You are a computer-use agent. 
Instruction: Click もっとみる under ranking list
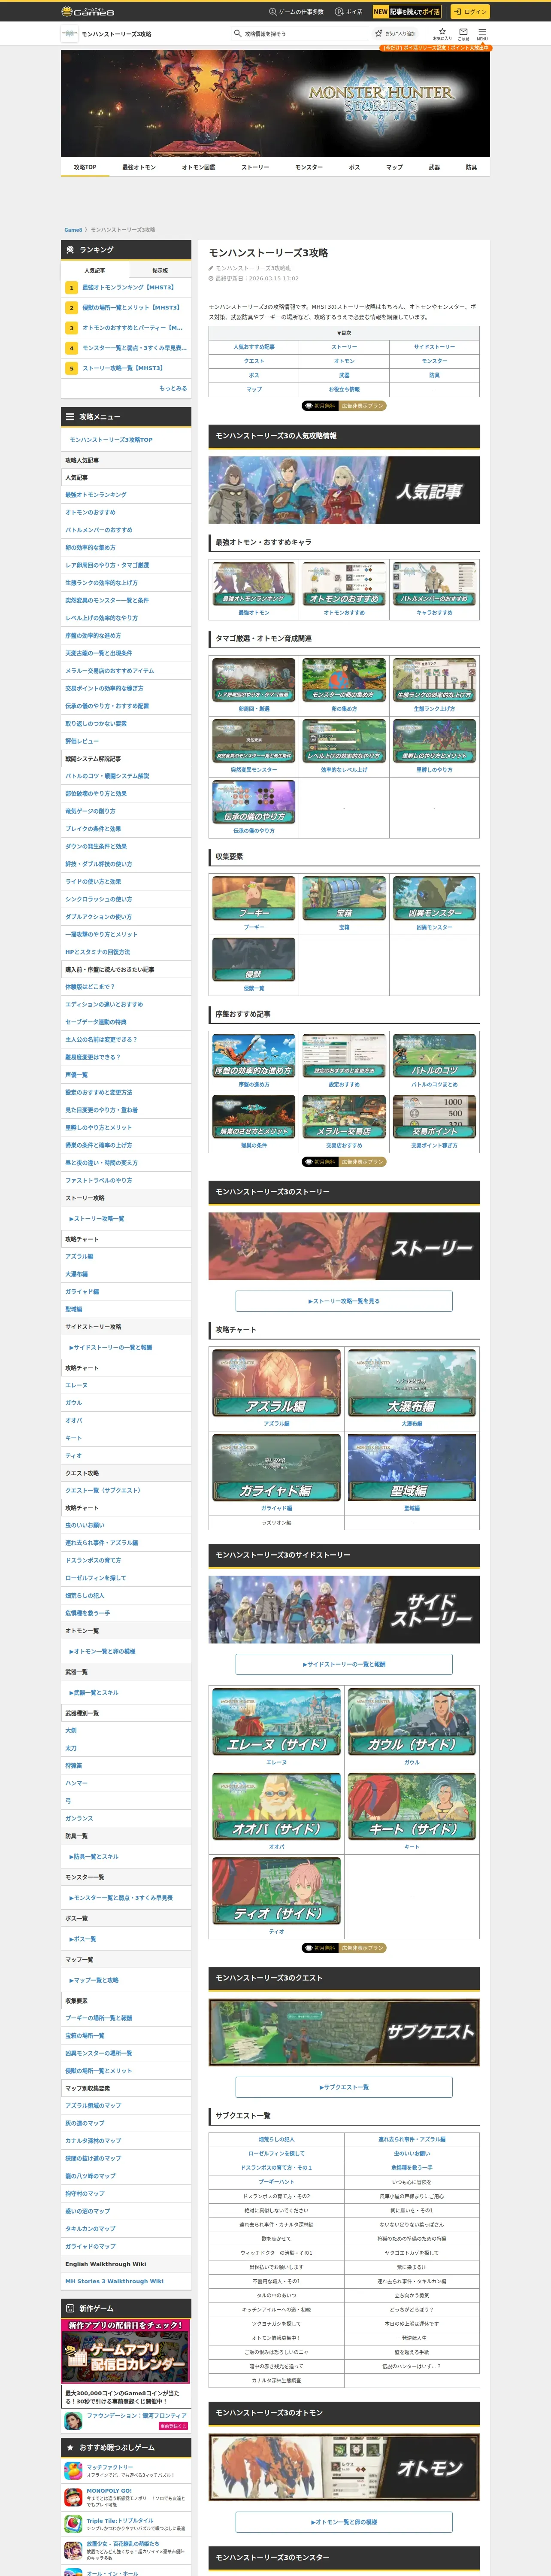coord(173,388)
